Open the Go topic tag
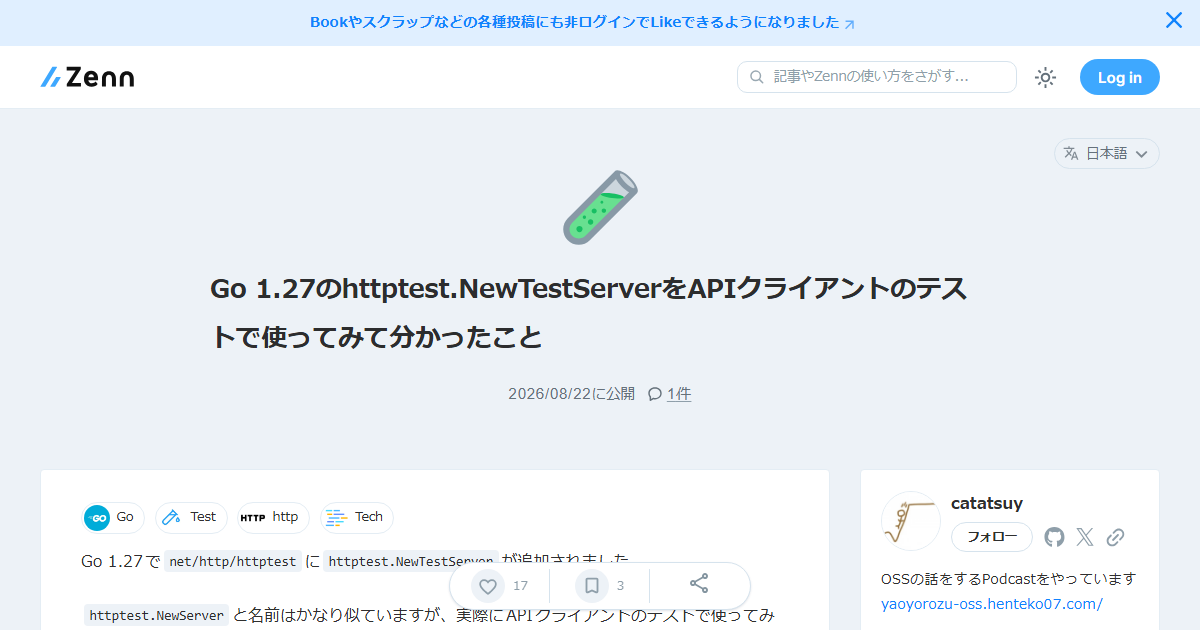This screenshot has height=630, width=1200. tap(113, 517)
